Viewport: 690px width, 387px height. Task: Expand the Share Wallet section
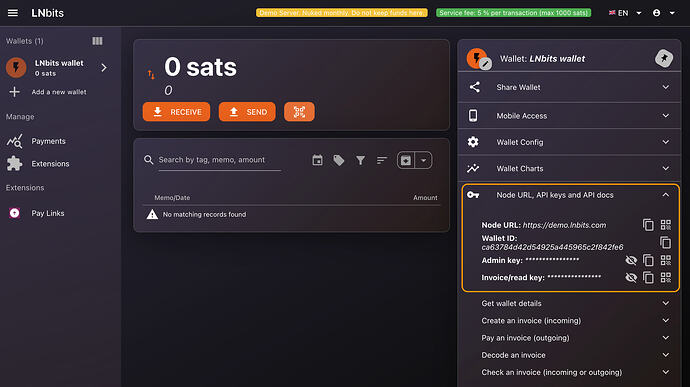(569, 87)
